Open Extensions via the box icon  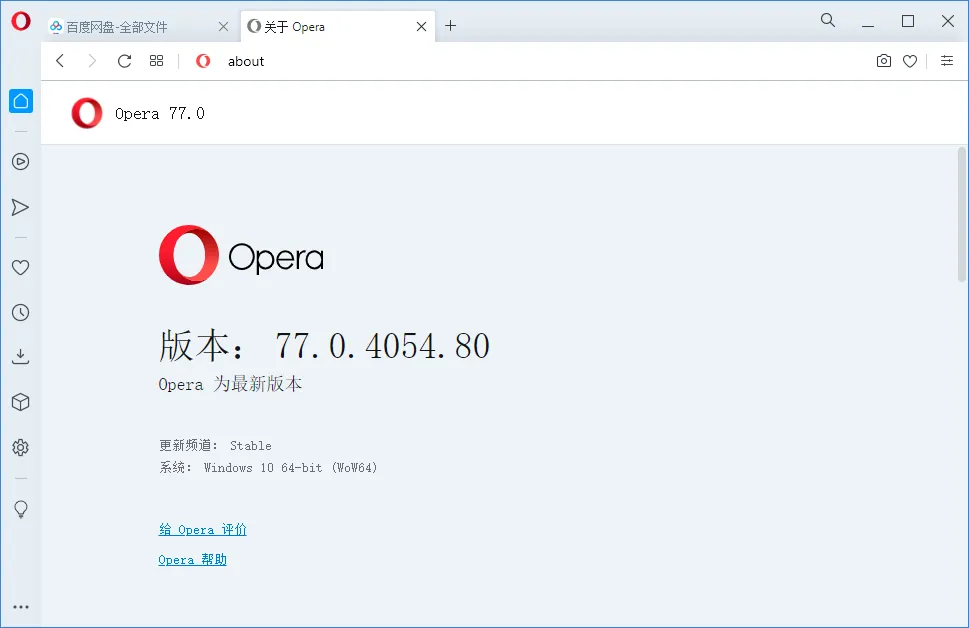tap(20, 401)
